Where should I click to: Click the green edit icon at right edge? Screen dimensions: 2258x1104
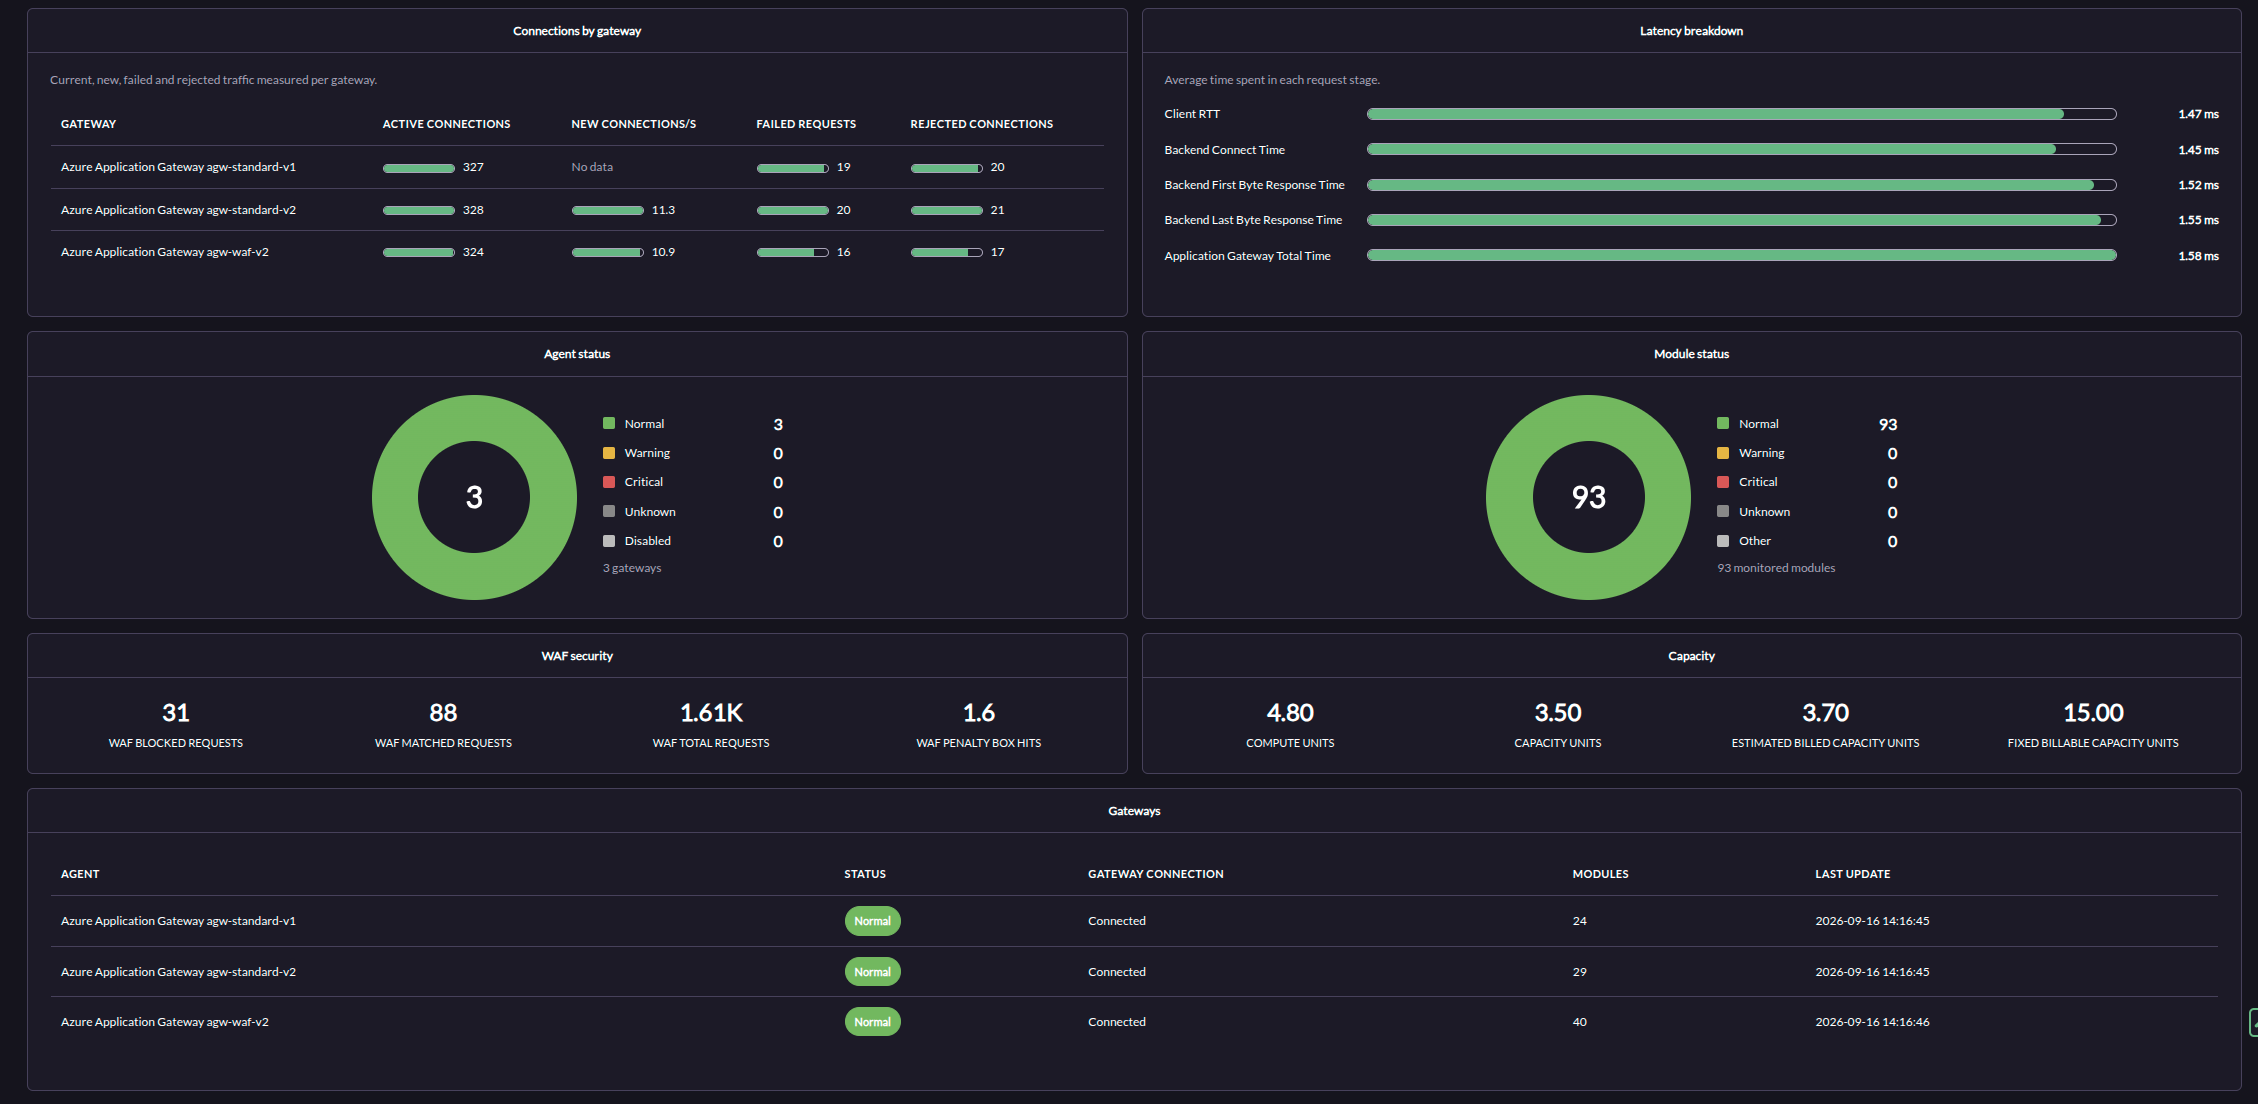2253,1022
